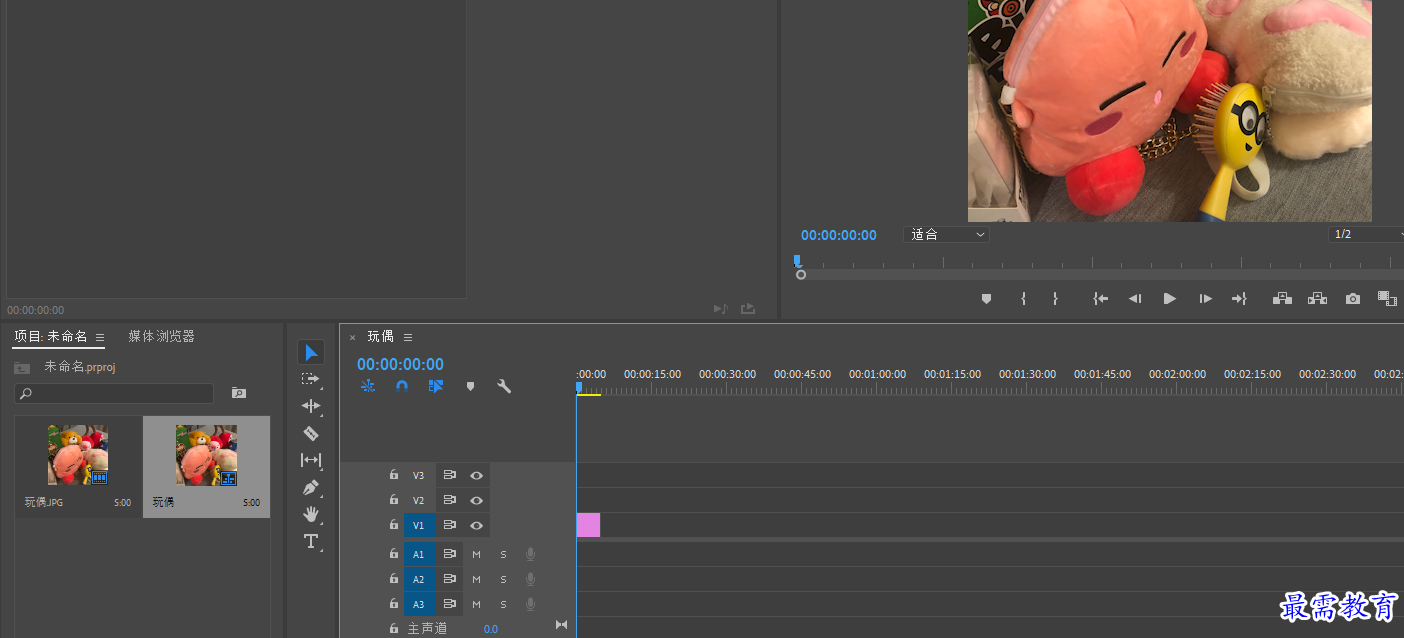Enable voice-over record on track A1
Image resolution: width=1404 pixels, height=638 pixels.
531,554
